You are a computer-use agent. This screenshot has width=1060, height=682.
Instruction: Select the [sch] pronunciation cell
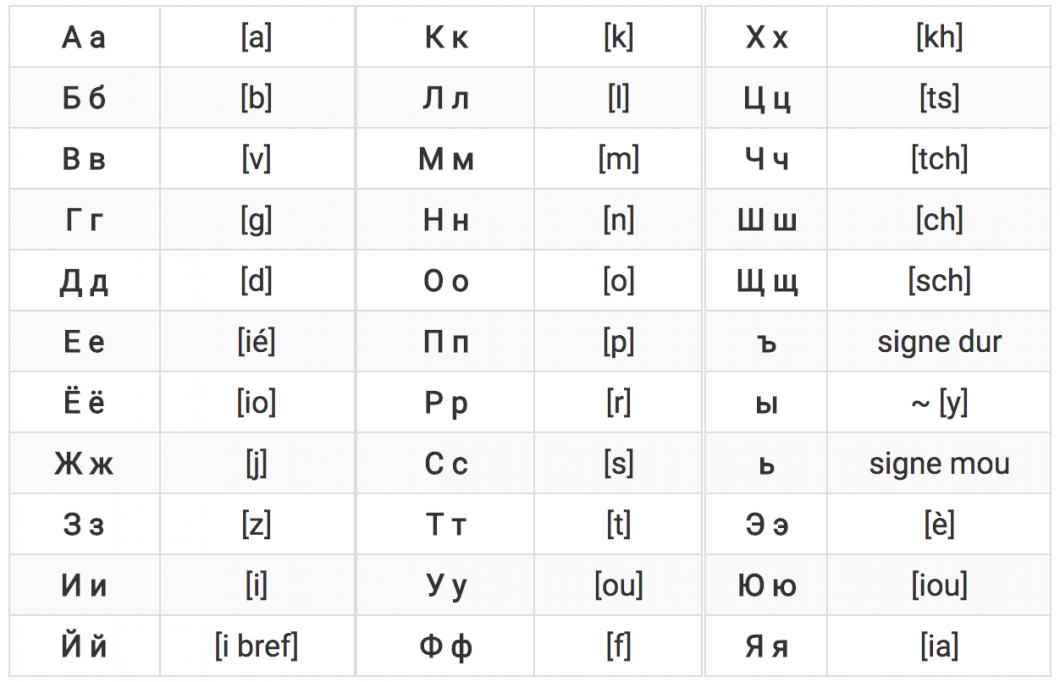point(939,281)
